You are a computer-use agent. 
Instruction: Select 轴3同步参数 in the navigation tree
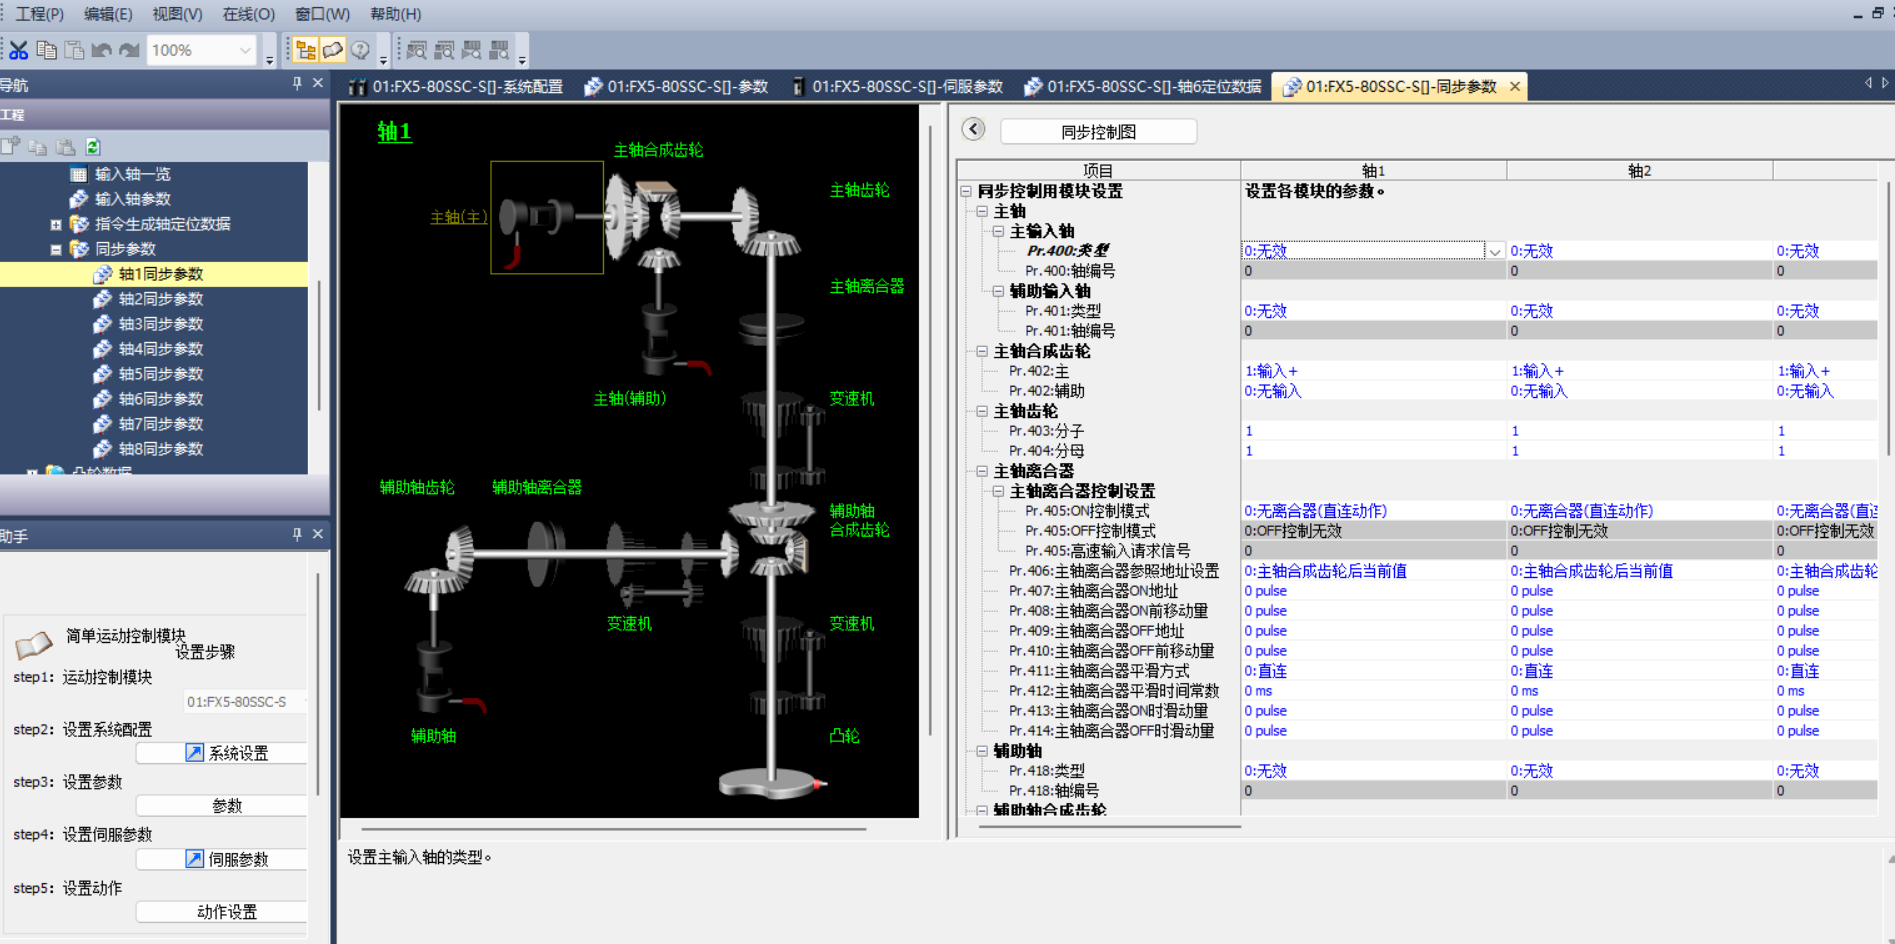point(160,324)
